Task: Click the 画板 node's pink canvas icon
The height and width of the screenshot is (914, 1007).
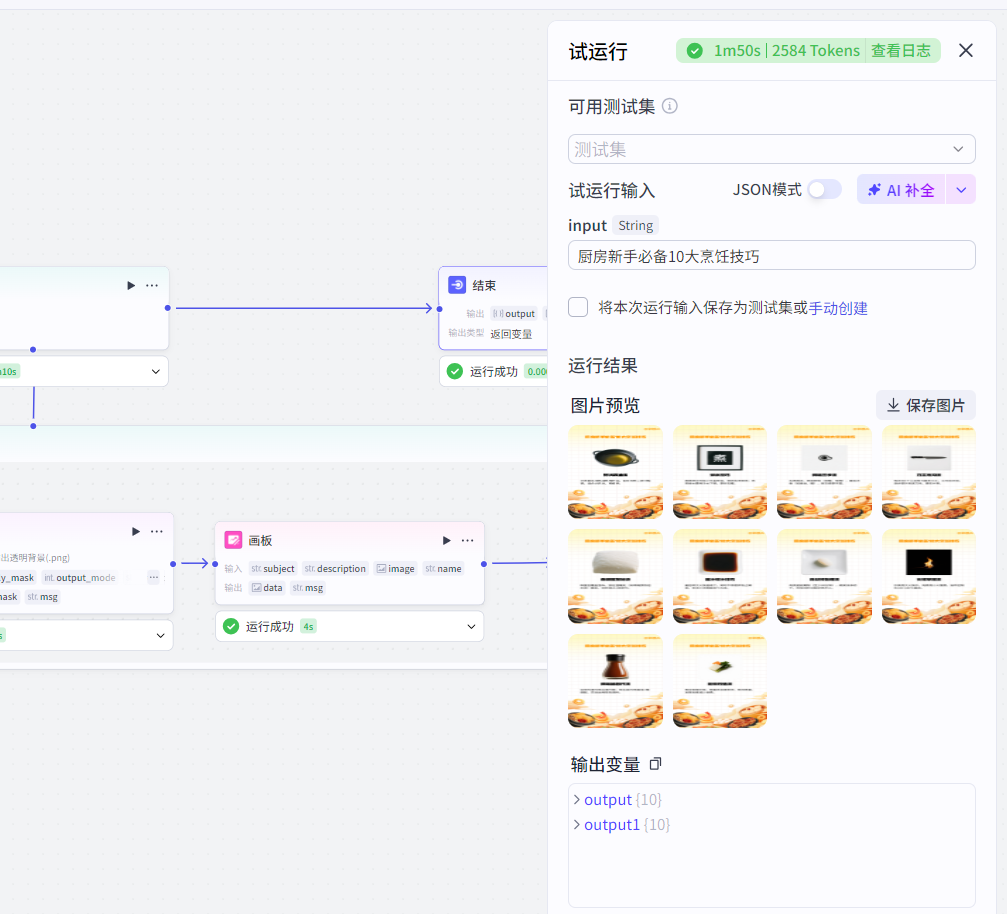Action: pyautogui.click(x=233, y=540)
